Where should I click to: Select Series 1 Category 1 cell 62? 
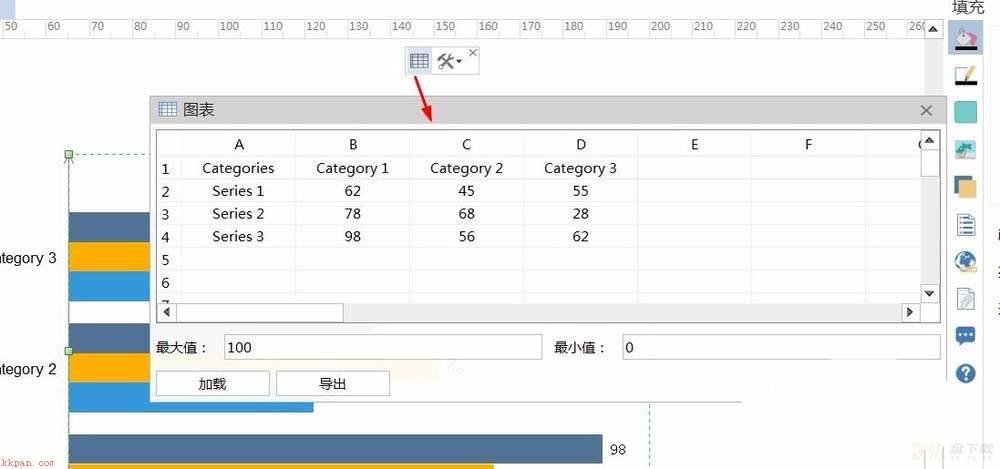(x=353, y=191)
